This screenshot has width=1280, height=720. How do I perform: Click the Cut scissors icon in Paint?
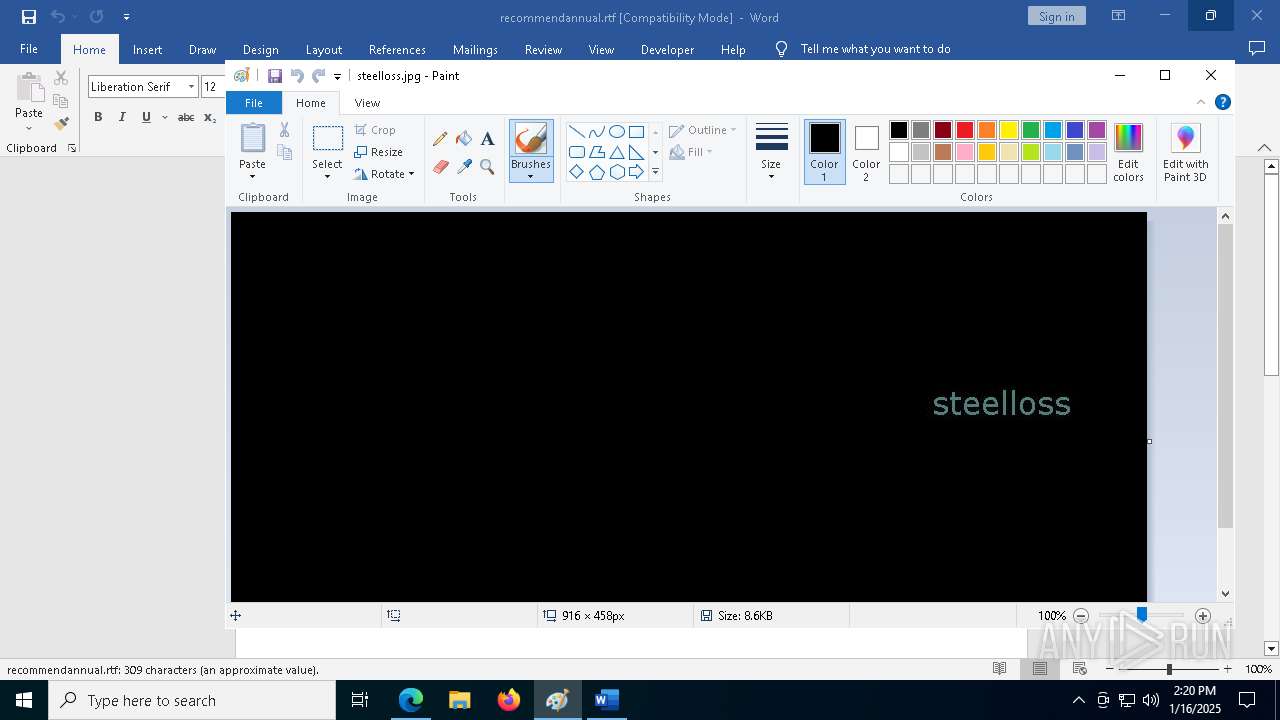coord(284,130)
